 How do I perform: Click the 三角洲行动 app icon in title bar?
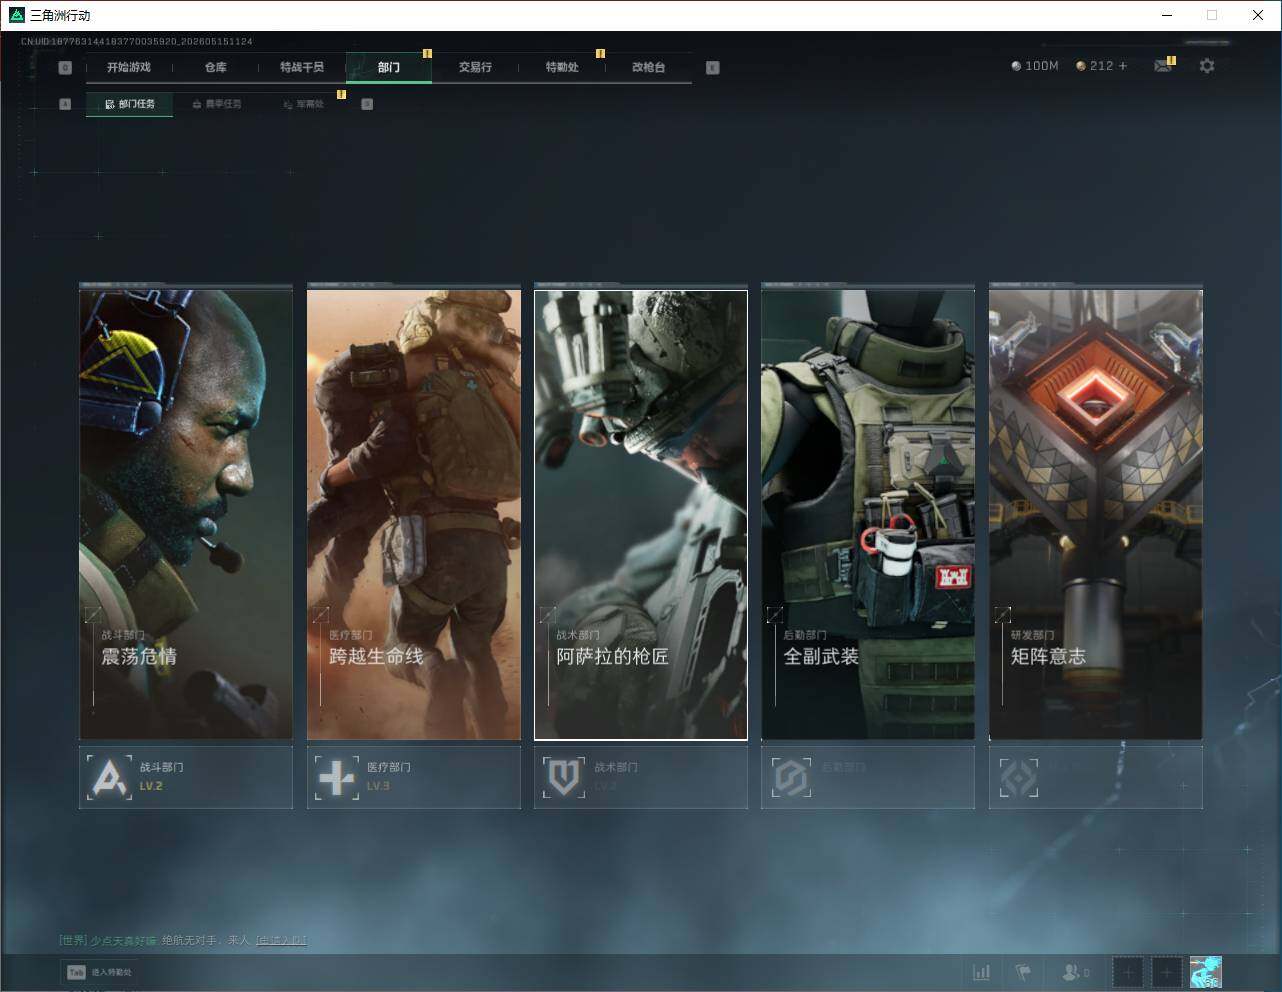click(x=16, y=15)
